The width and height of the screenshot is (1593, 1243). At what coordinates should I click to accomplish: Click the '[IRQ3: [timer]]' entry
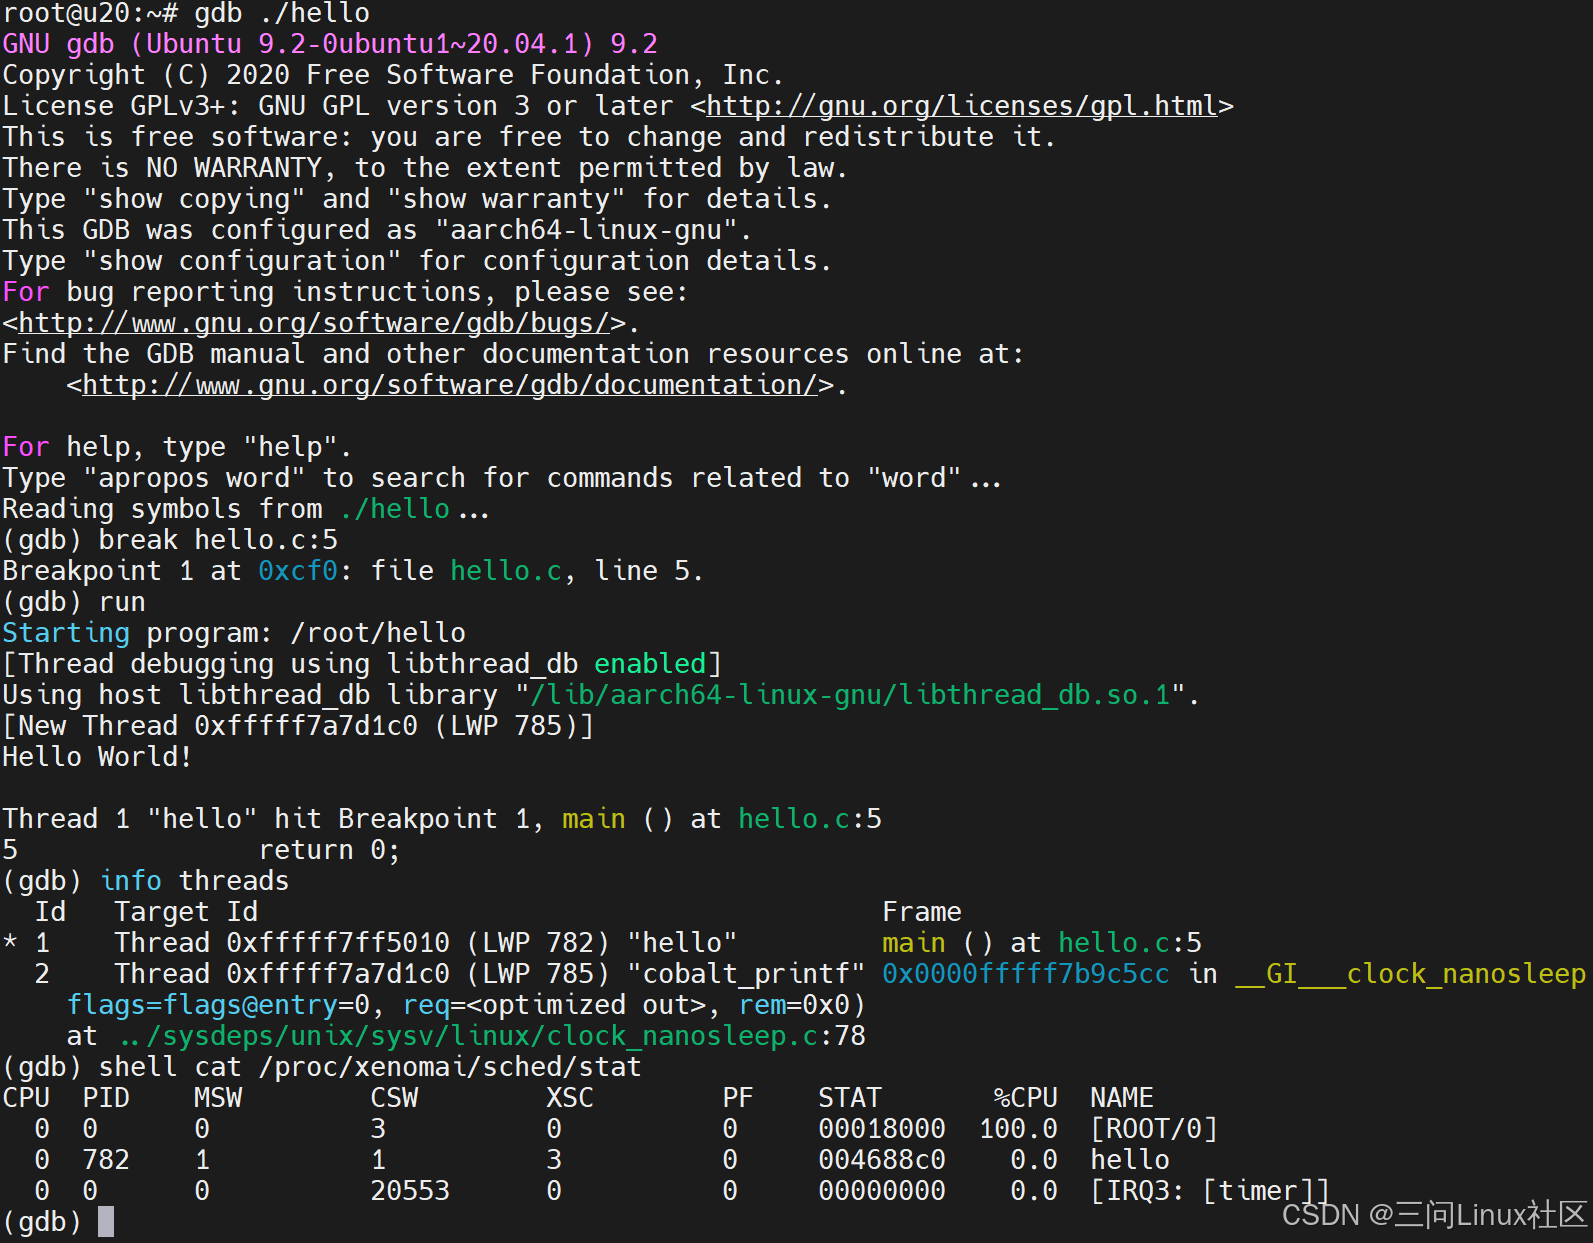(1210, 1191)
